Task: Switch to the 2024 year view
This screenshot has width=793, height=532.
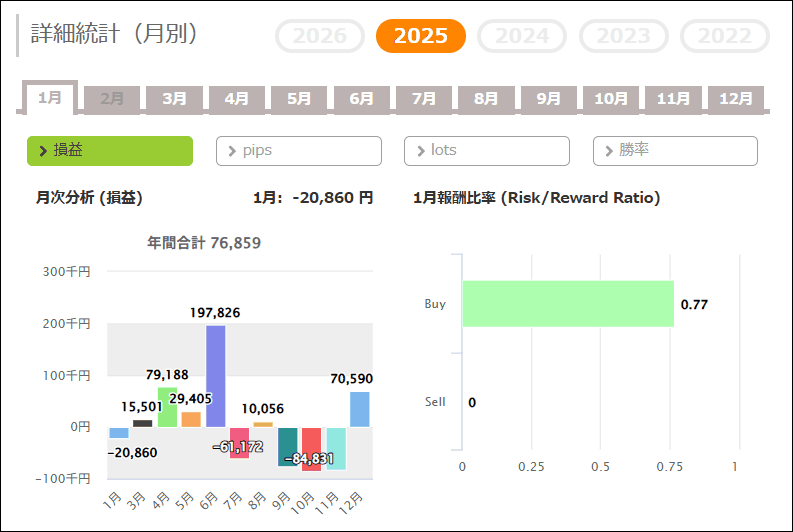Action: [522, 36]
